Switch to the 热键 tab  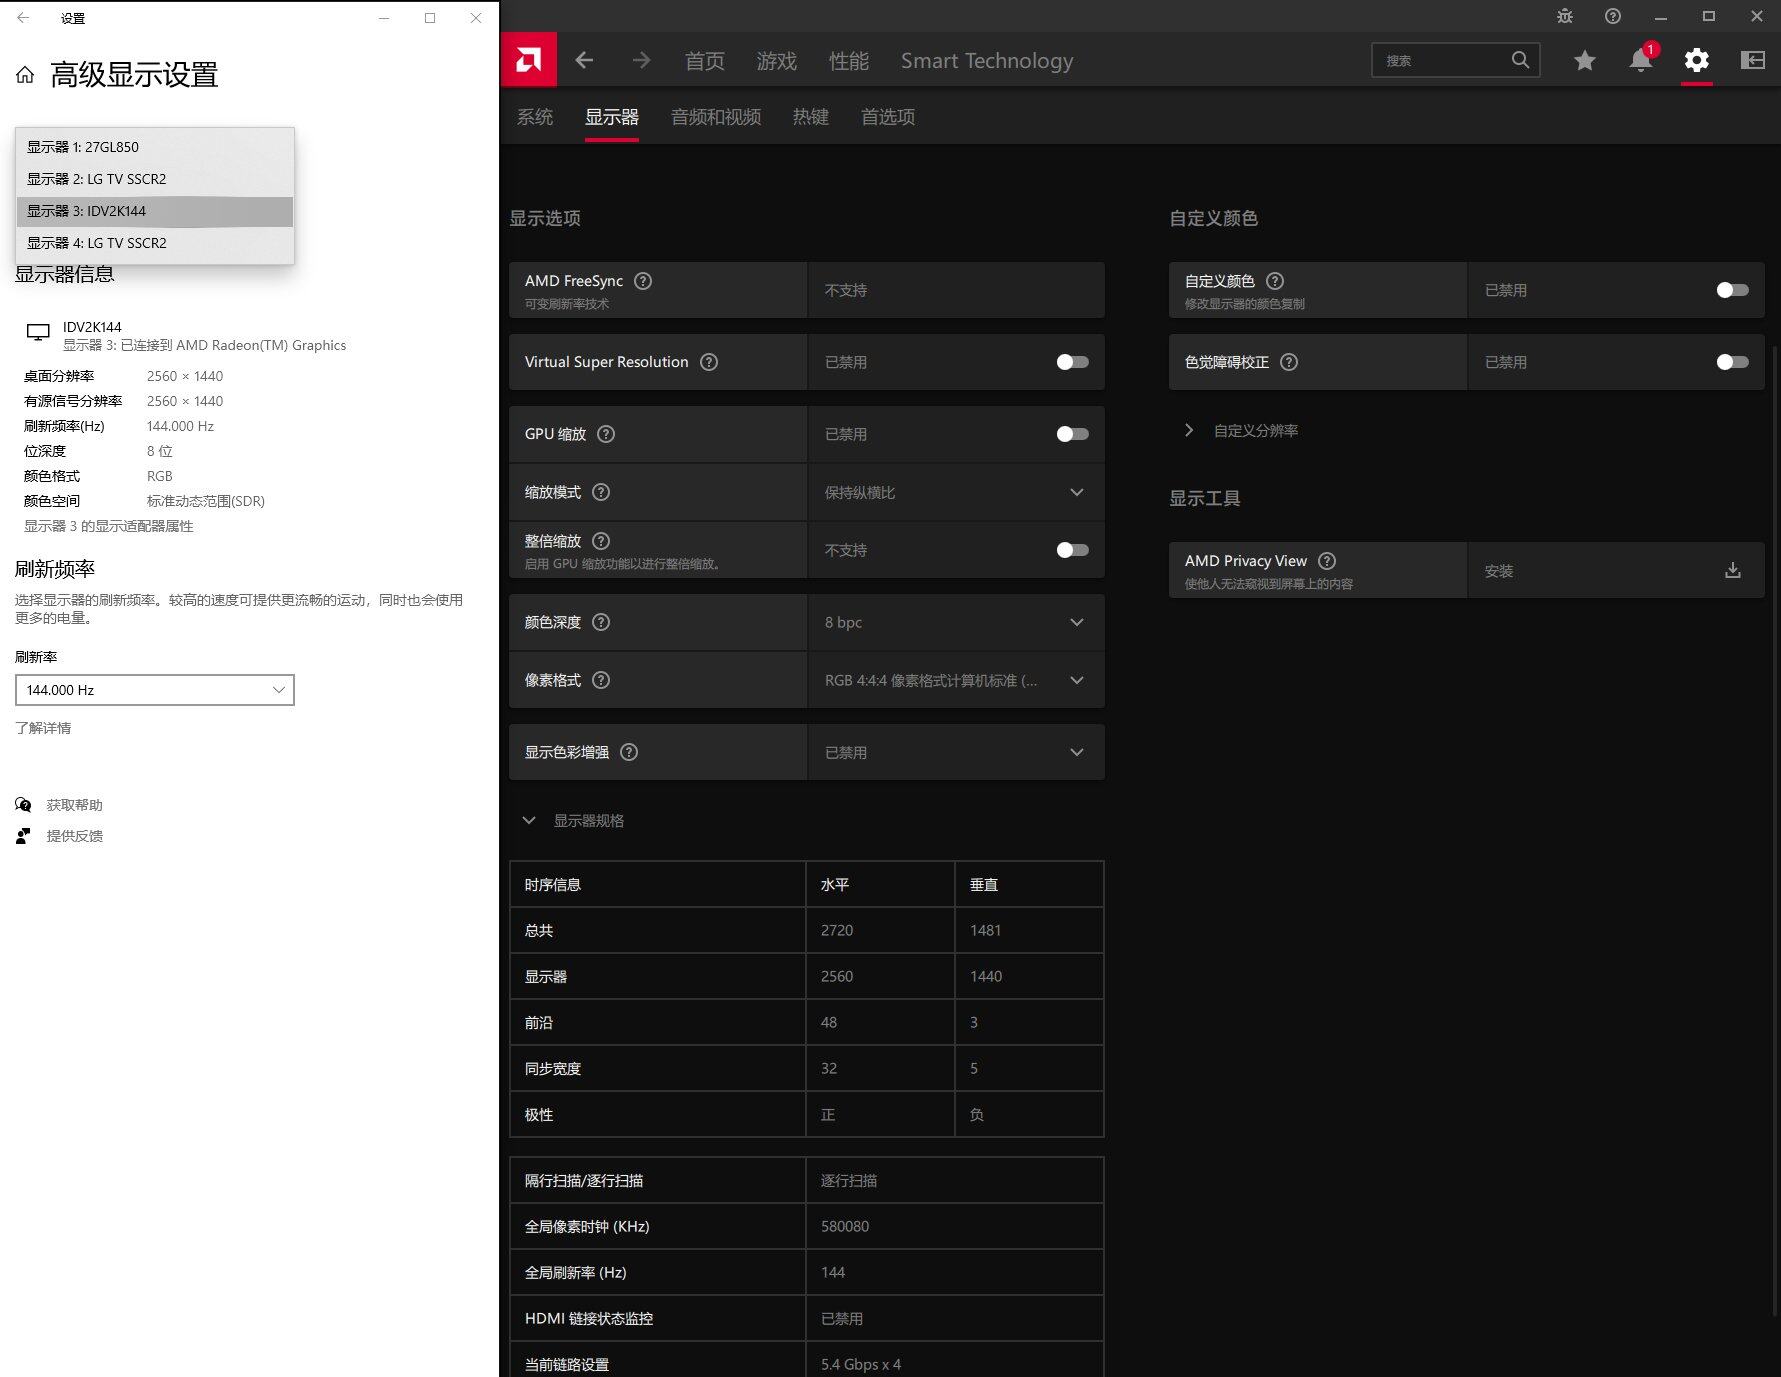tap(811, 117)
